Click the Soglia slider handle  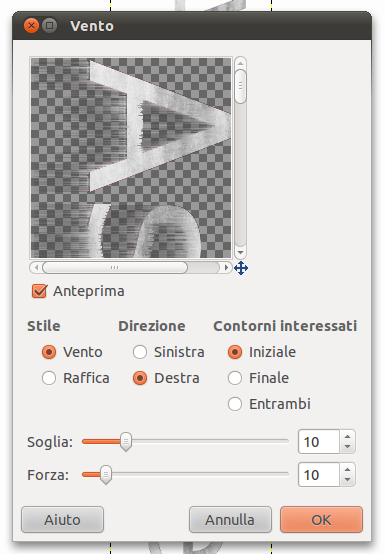point(126,442)
